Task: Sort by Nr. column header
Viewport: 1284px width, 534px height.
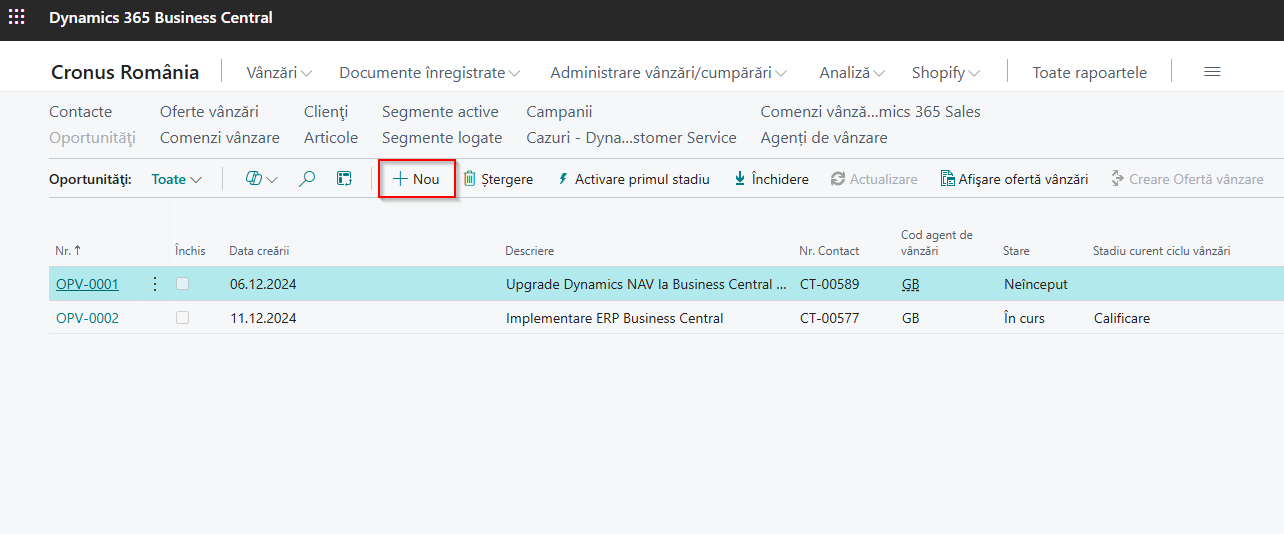Action: (x=69, y=250)
